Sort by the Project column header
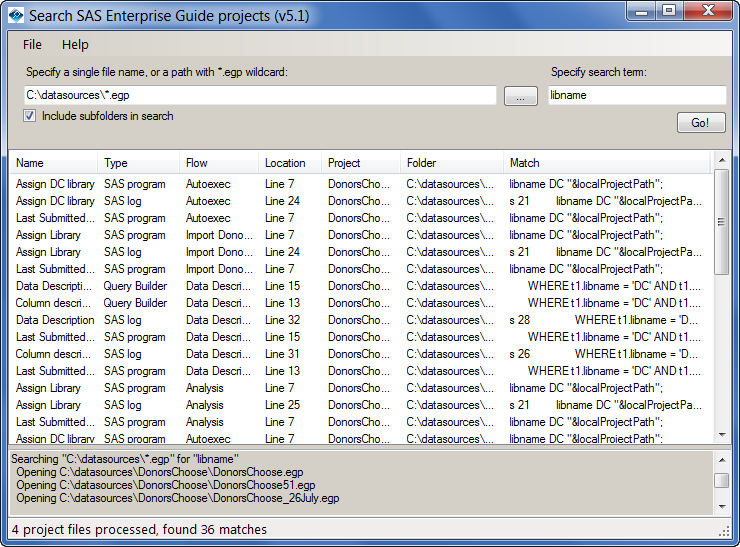 pos(361,163)
